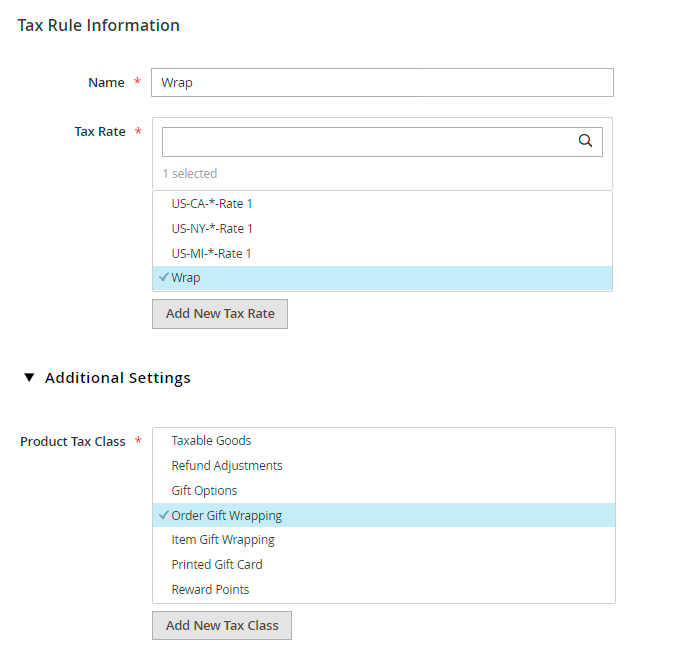
Task: Click the checkmark icon beside Wrap
Action: click(163, 278)
